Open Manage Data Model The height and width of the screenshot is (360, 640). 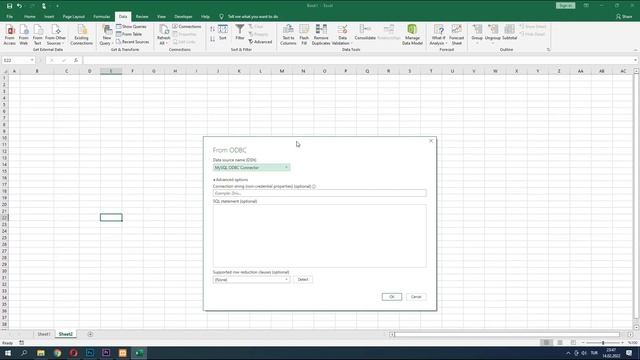coord(412,34)
